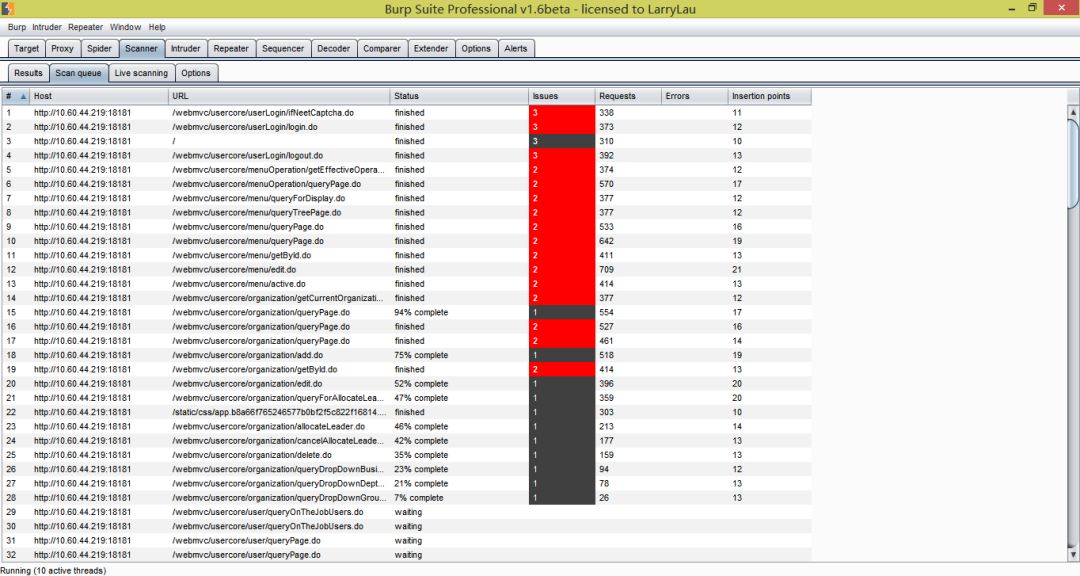The width and height of the screenshot is (1080, 576).
Task: Click red issues cell for ifNeetCaptcha.do row
Action: pos(562,112)
